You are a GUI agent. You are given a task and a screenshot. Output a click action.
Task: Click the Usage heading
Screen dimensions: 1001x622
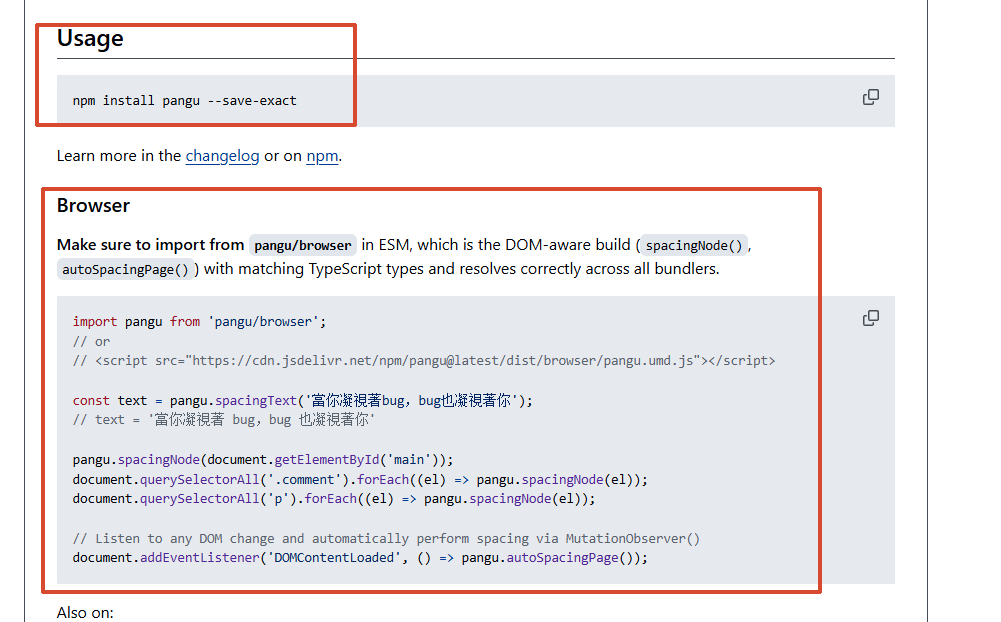(90, 38)
